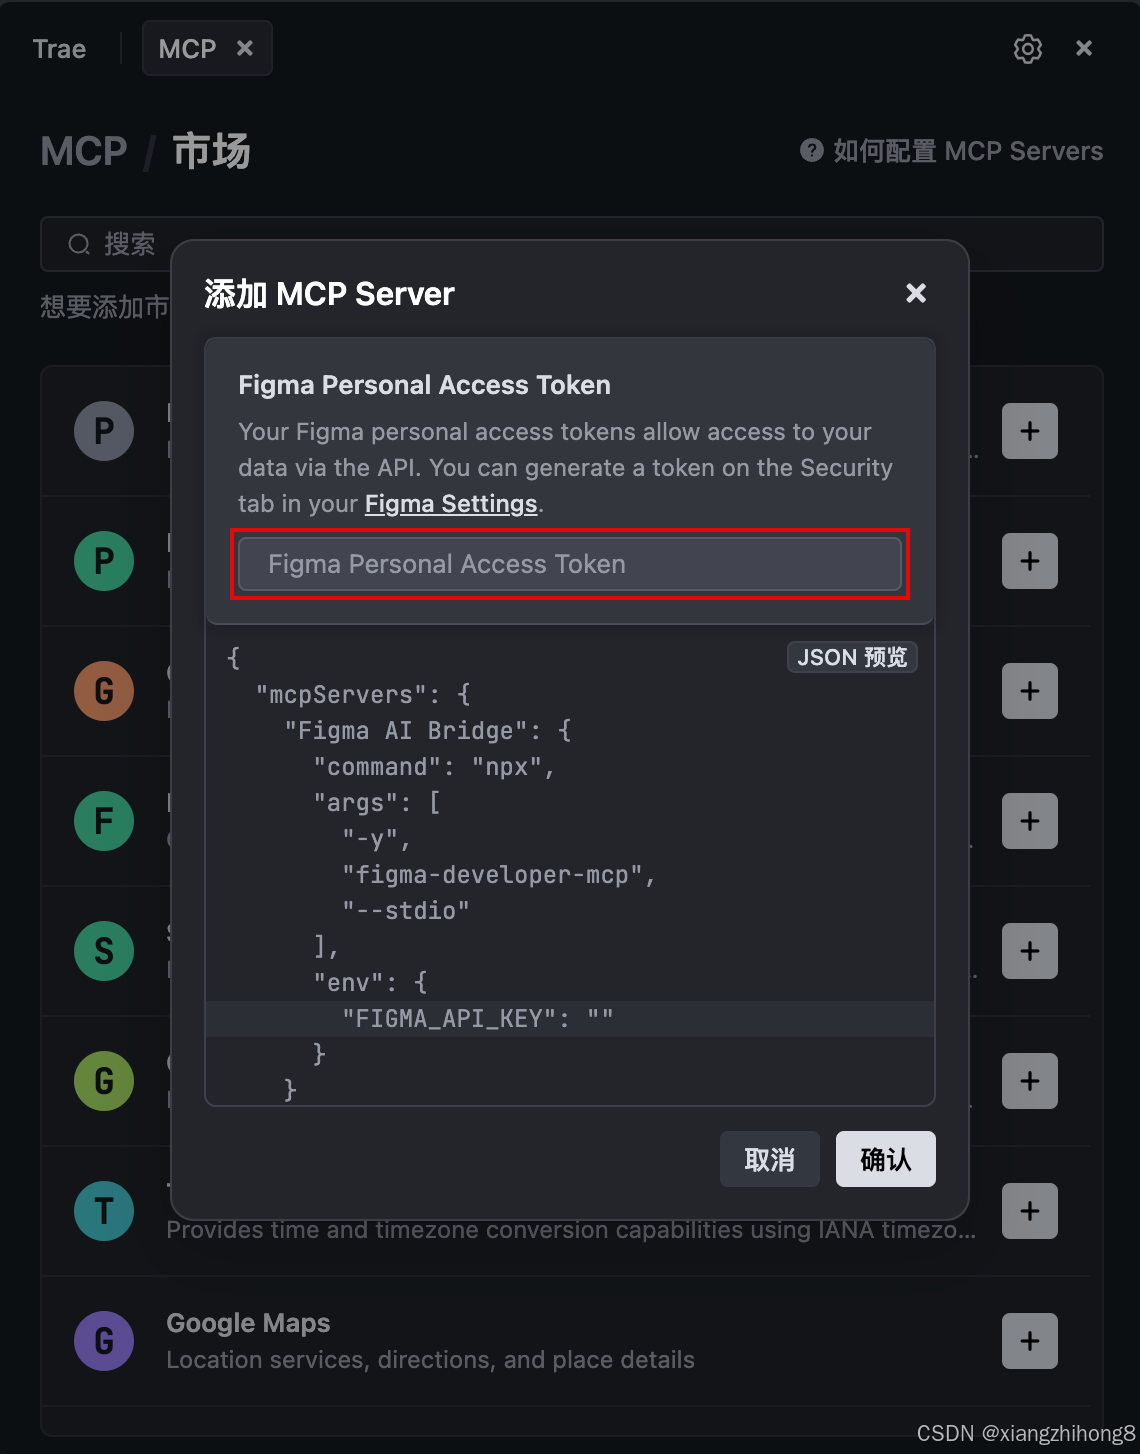Screen dimensions: 1140x1454
Task: Switch to the Trae tab
Action: 60,49
